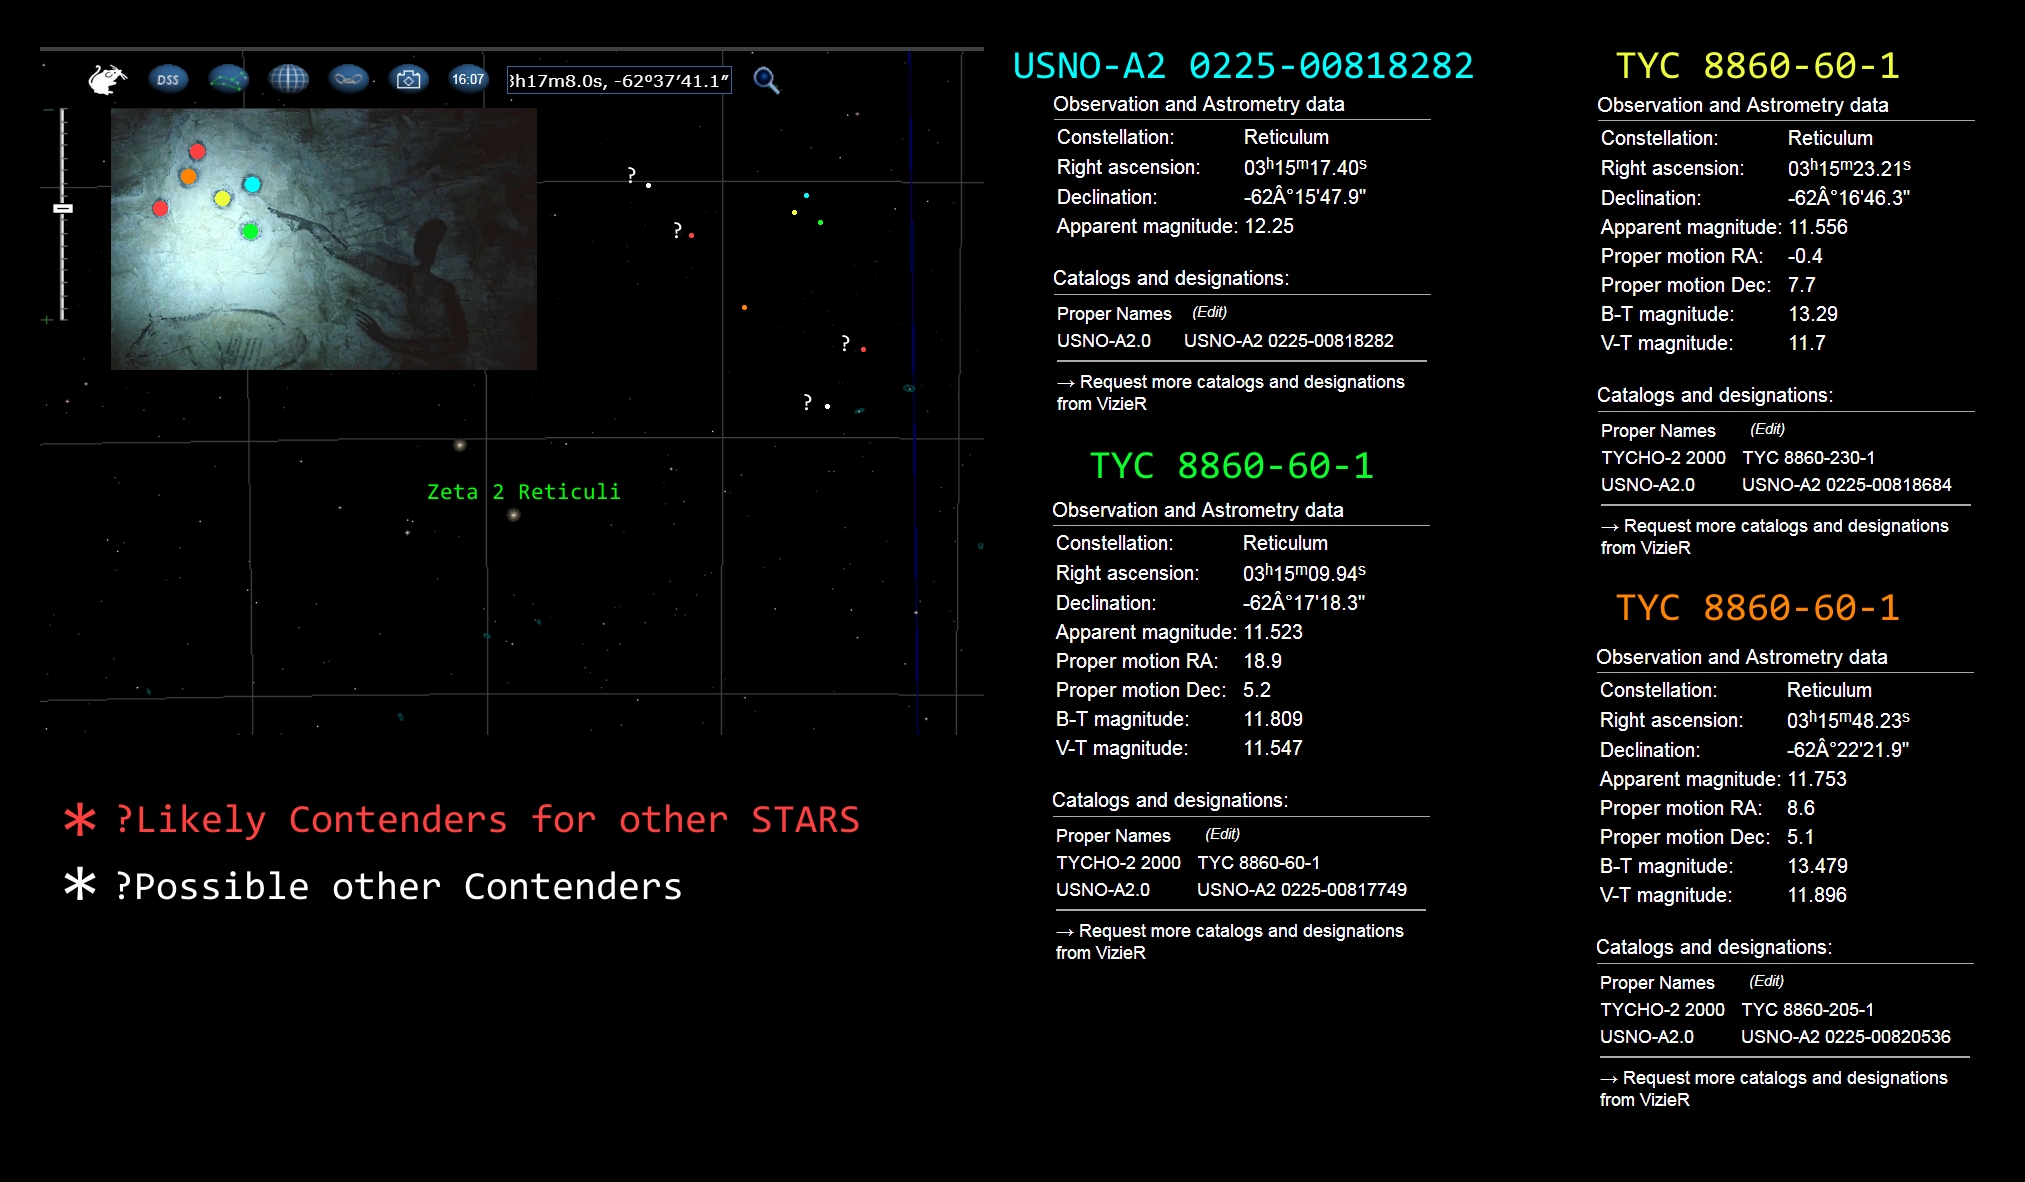Click the cyan dot on cave image

point(252,184)
